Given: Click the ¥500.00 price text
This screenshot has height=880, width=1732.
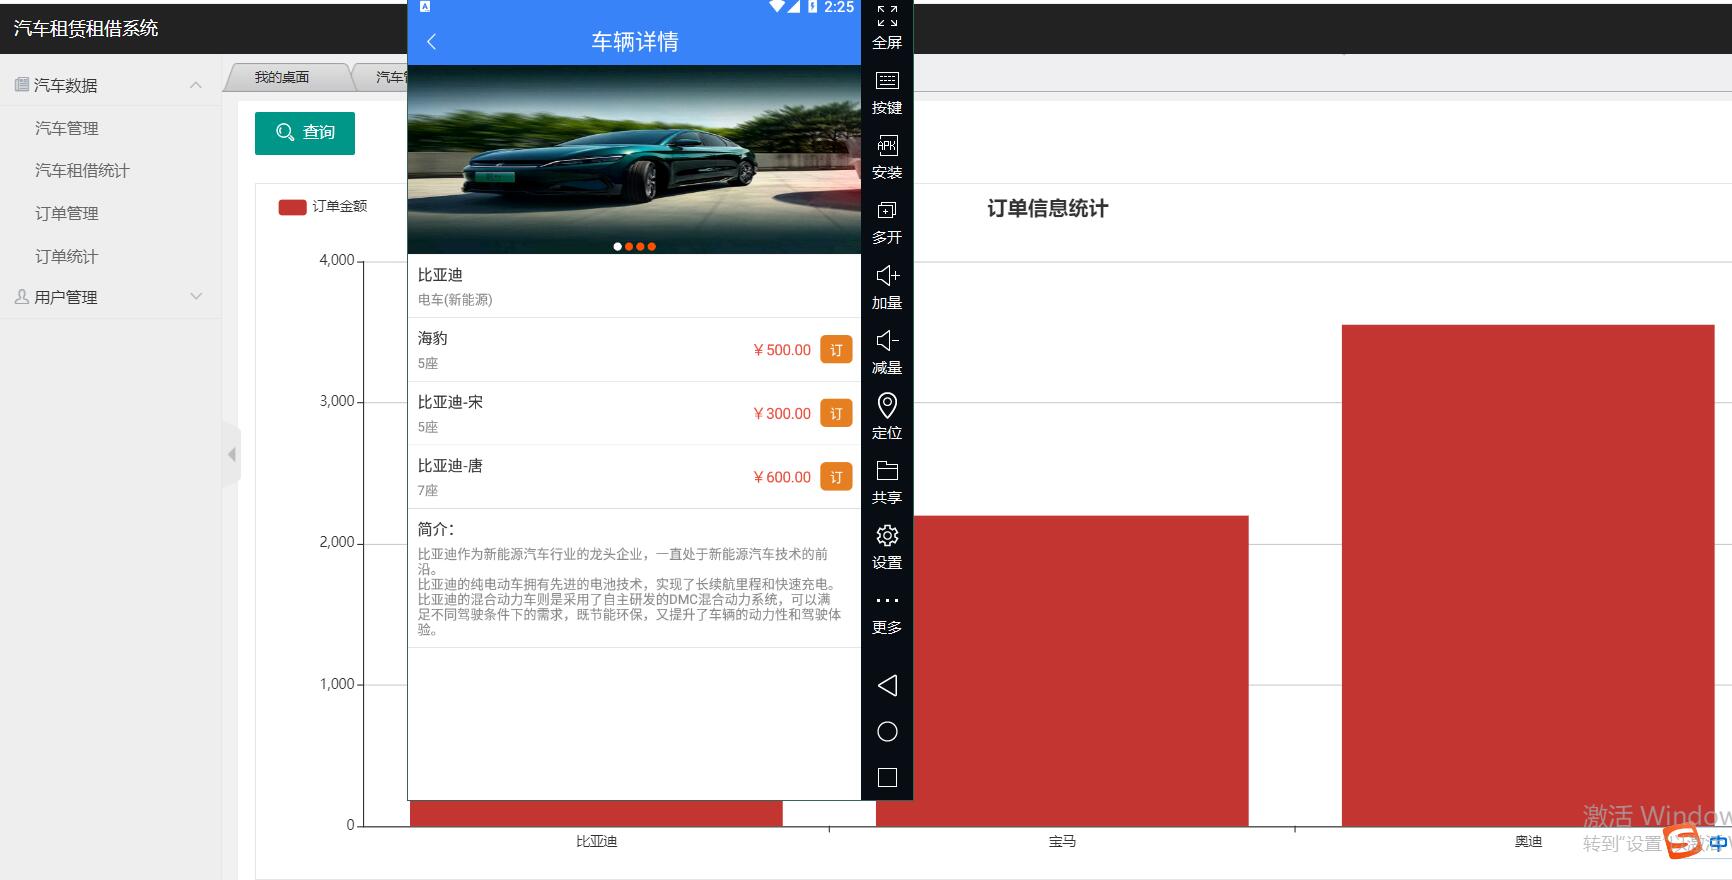Looking at the screenshot, I should (782, 350).
